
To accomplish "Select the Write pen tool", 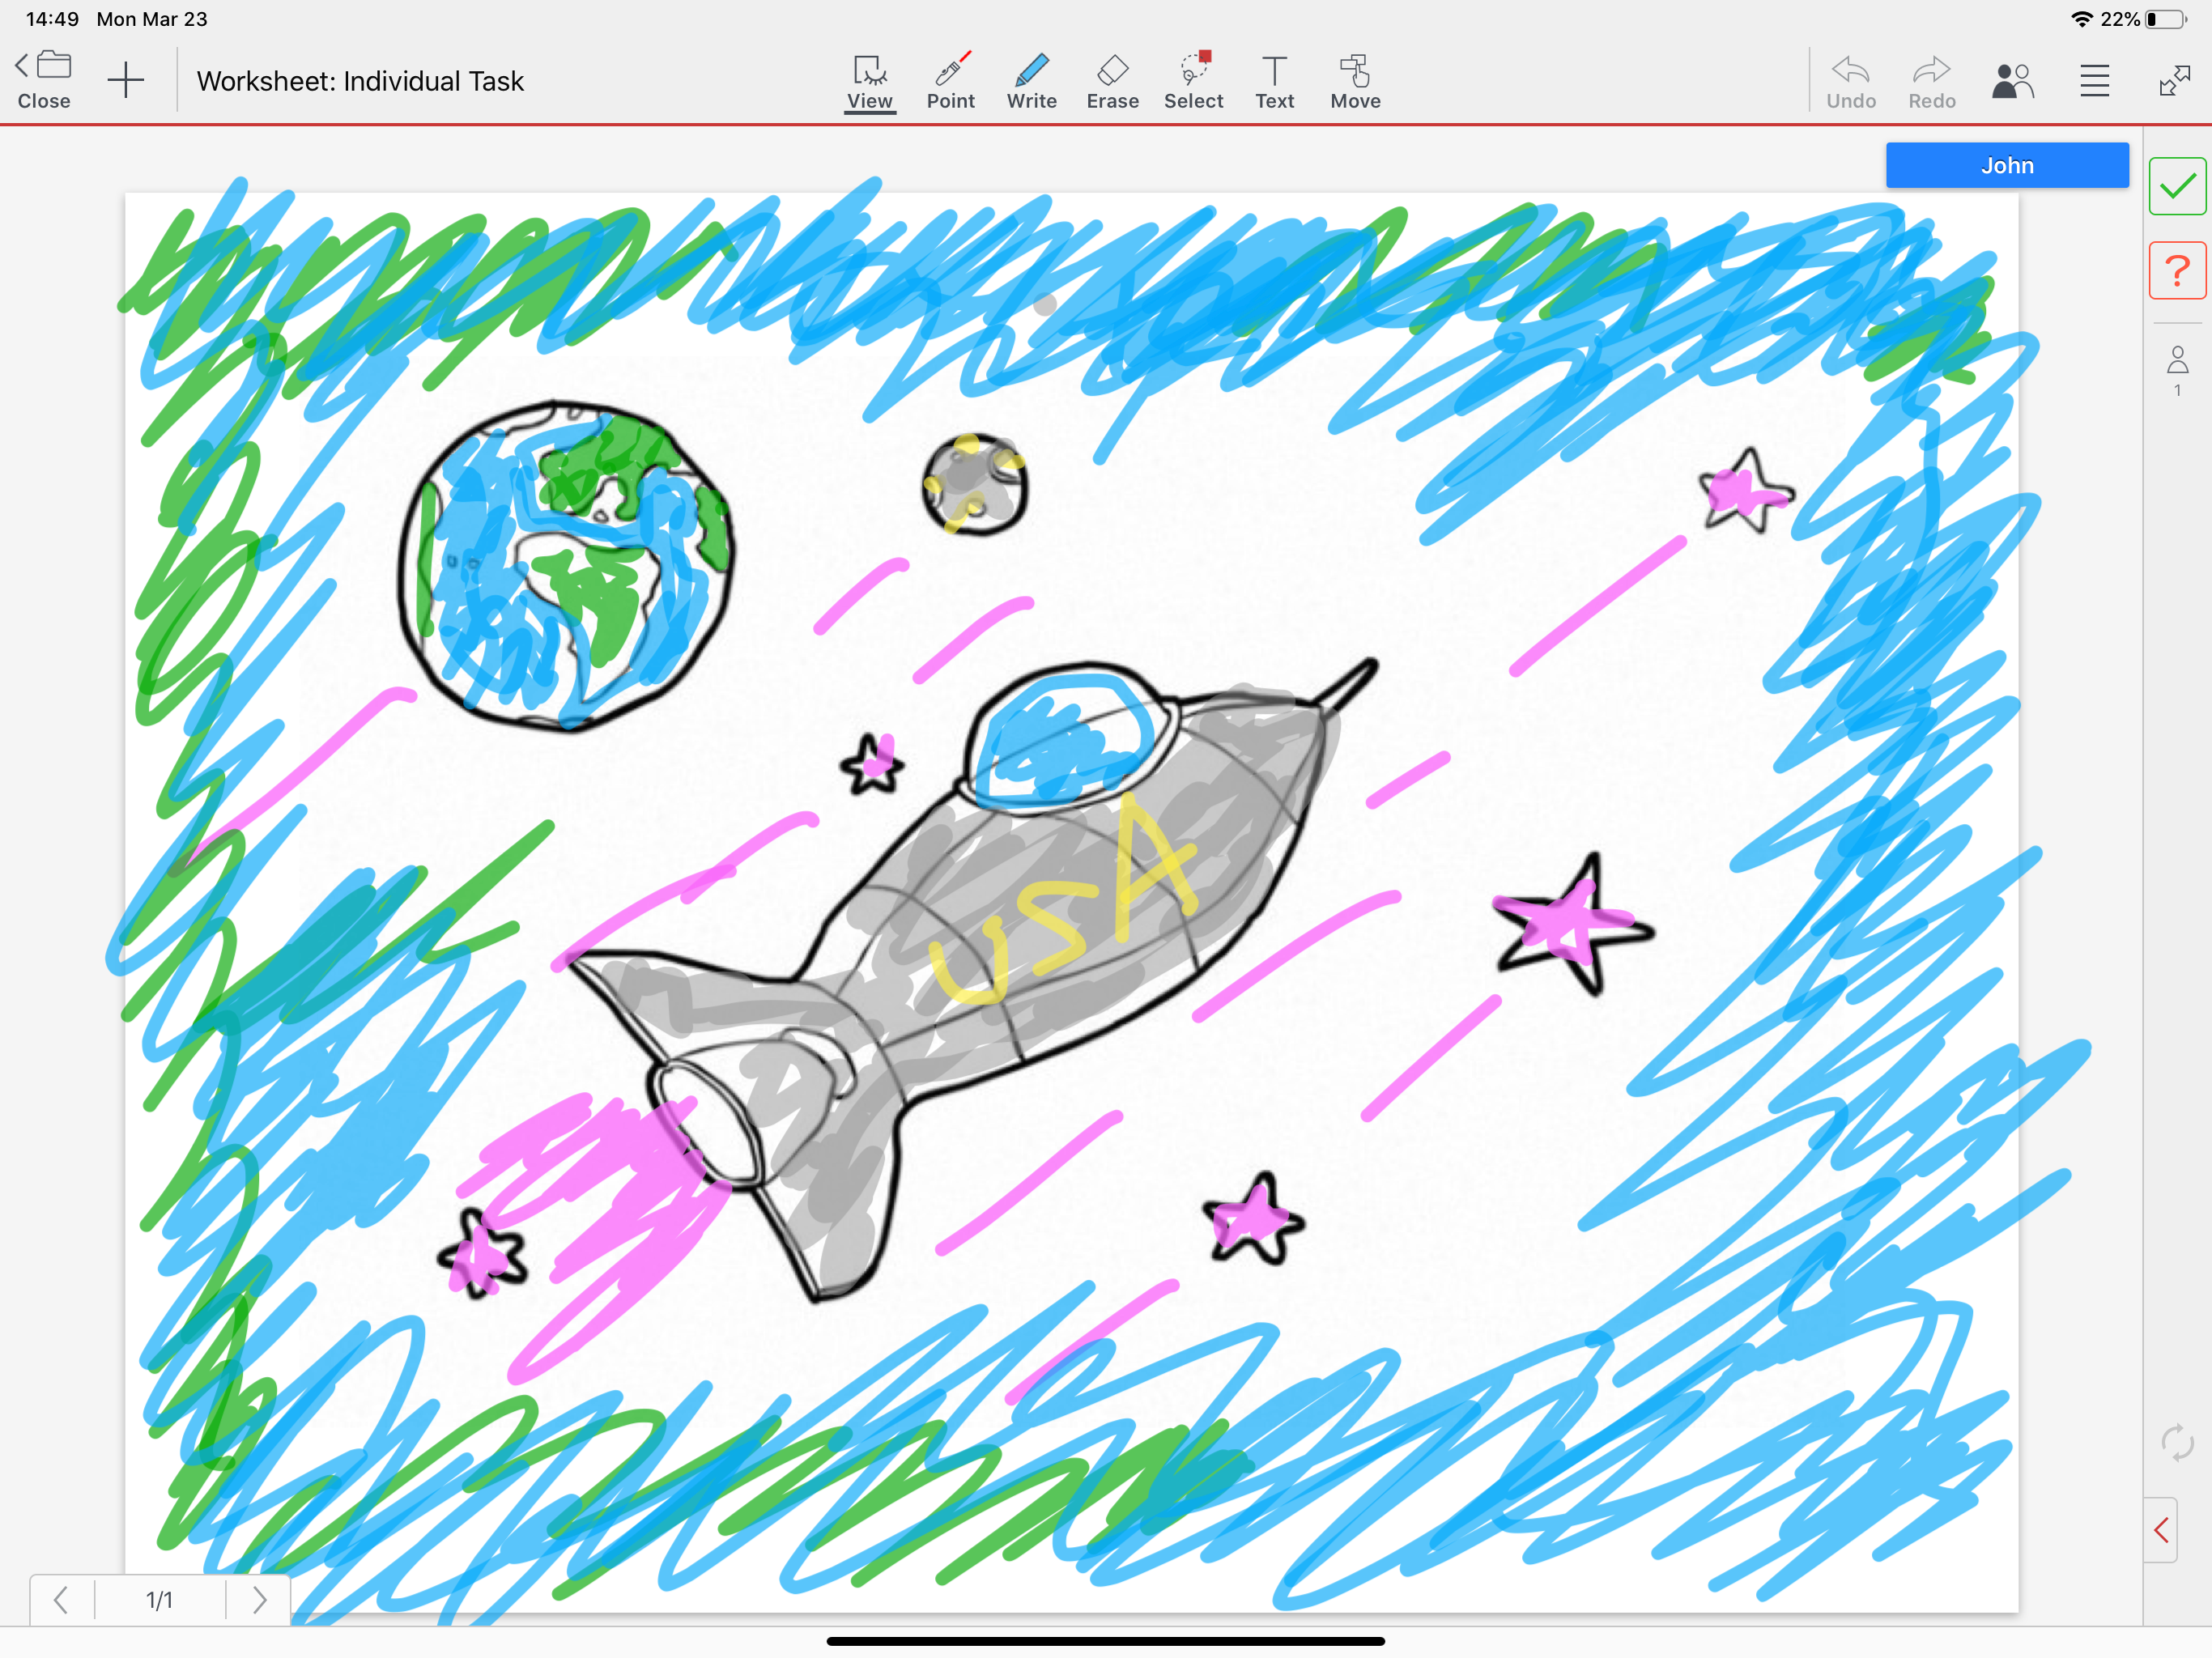I will tap(1031, 81).
